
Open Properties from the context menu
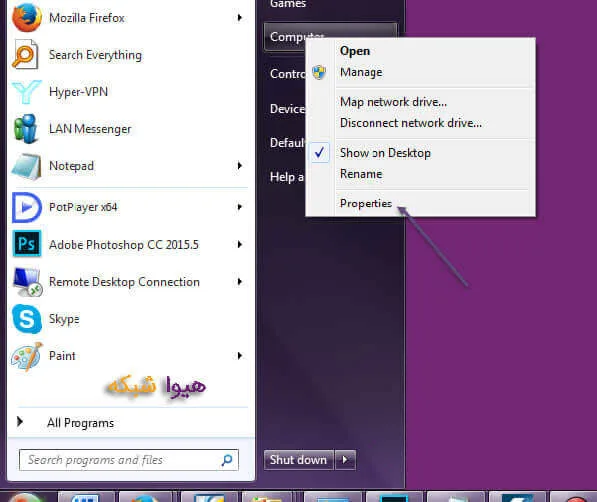coord(421,203)
